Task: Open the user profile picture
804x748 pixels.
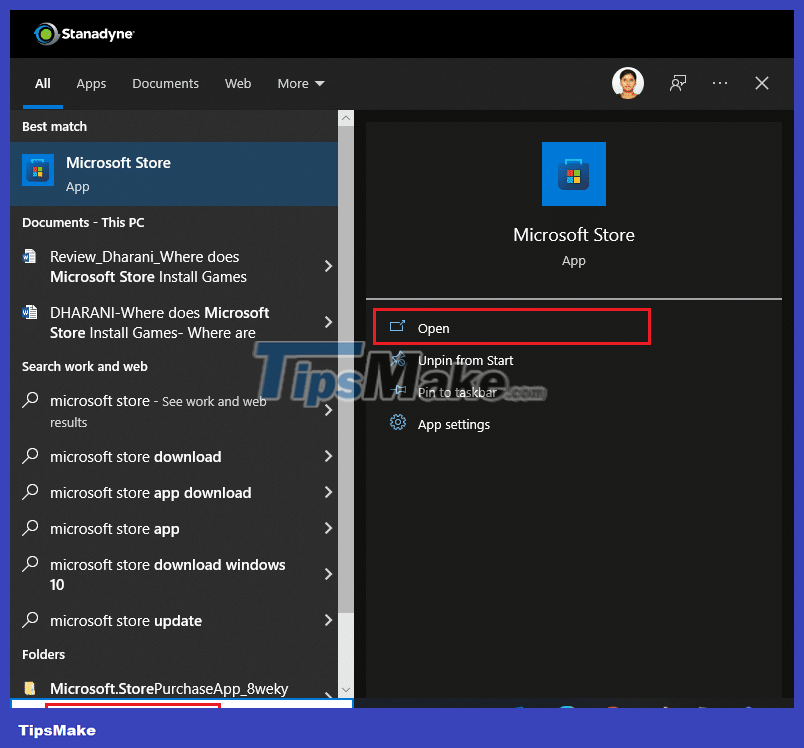Action: coord(628,83)
